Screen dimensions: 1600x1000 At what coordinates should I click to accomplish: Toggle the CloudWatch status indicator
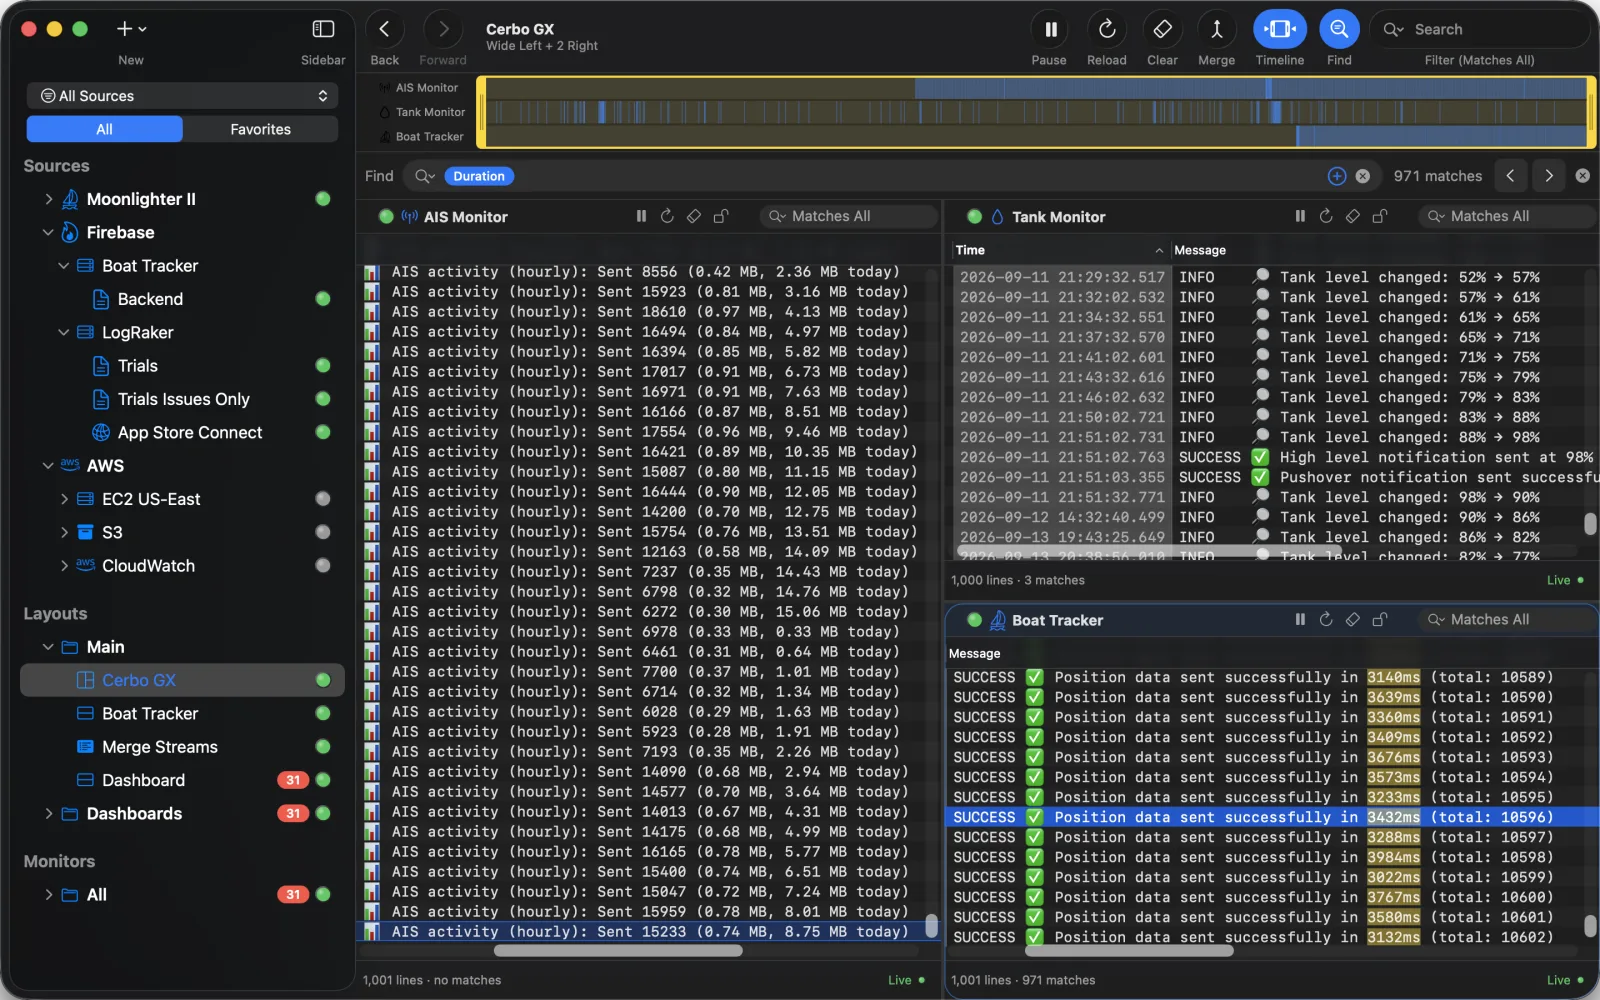coord(323,566)
